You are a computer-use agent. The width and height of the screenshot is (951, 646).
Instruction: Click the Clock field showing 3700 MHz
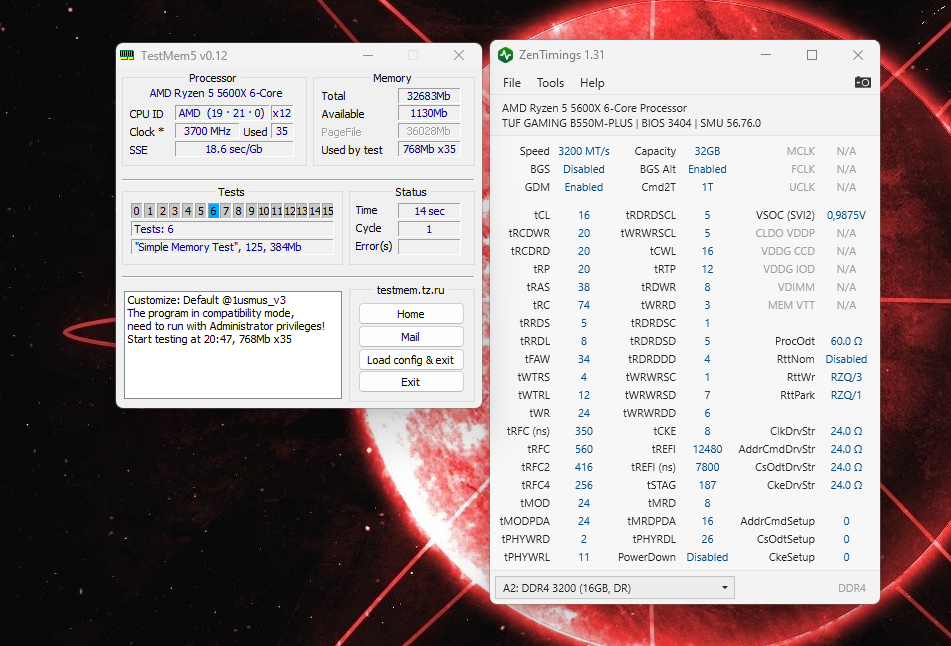[205, 131]
